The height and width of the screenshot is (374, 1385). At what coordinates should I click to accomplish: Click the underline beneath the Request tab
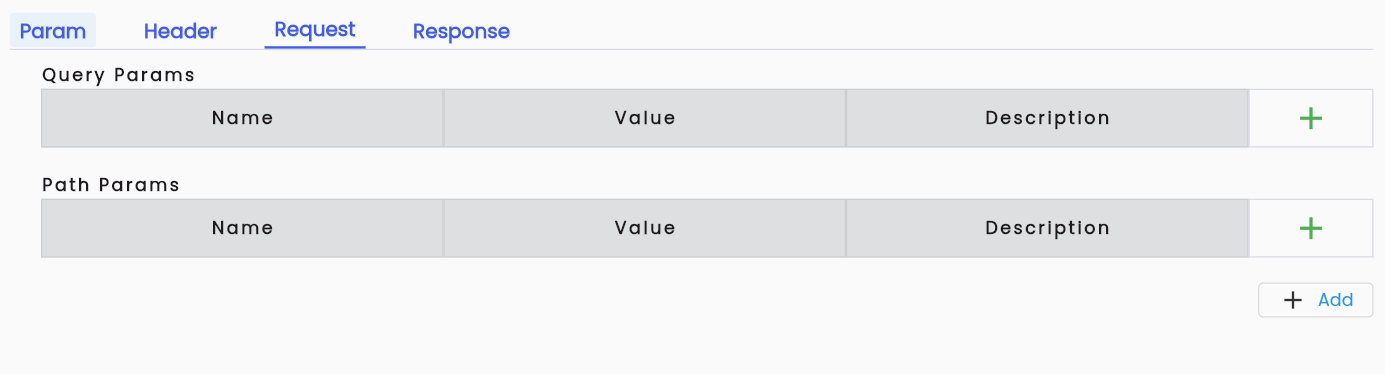(x=315, y=46)
